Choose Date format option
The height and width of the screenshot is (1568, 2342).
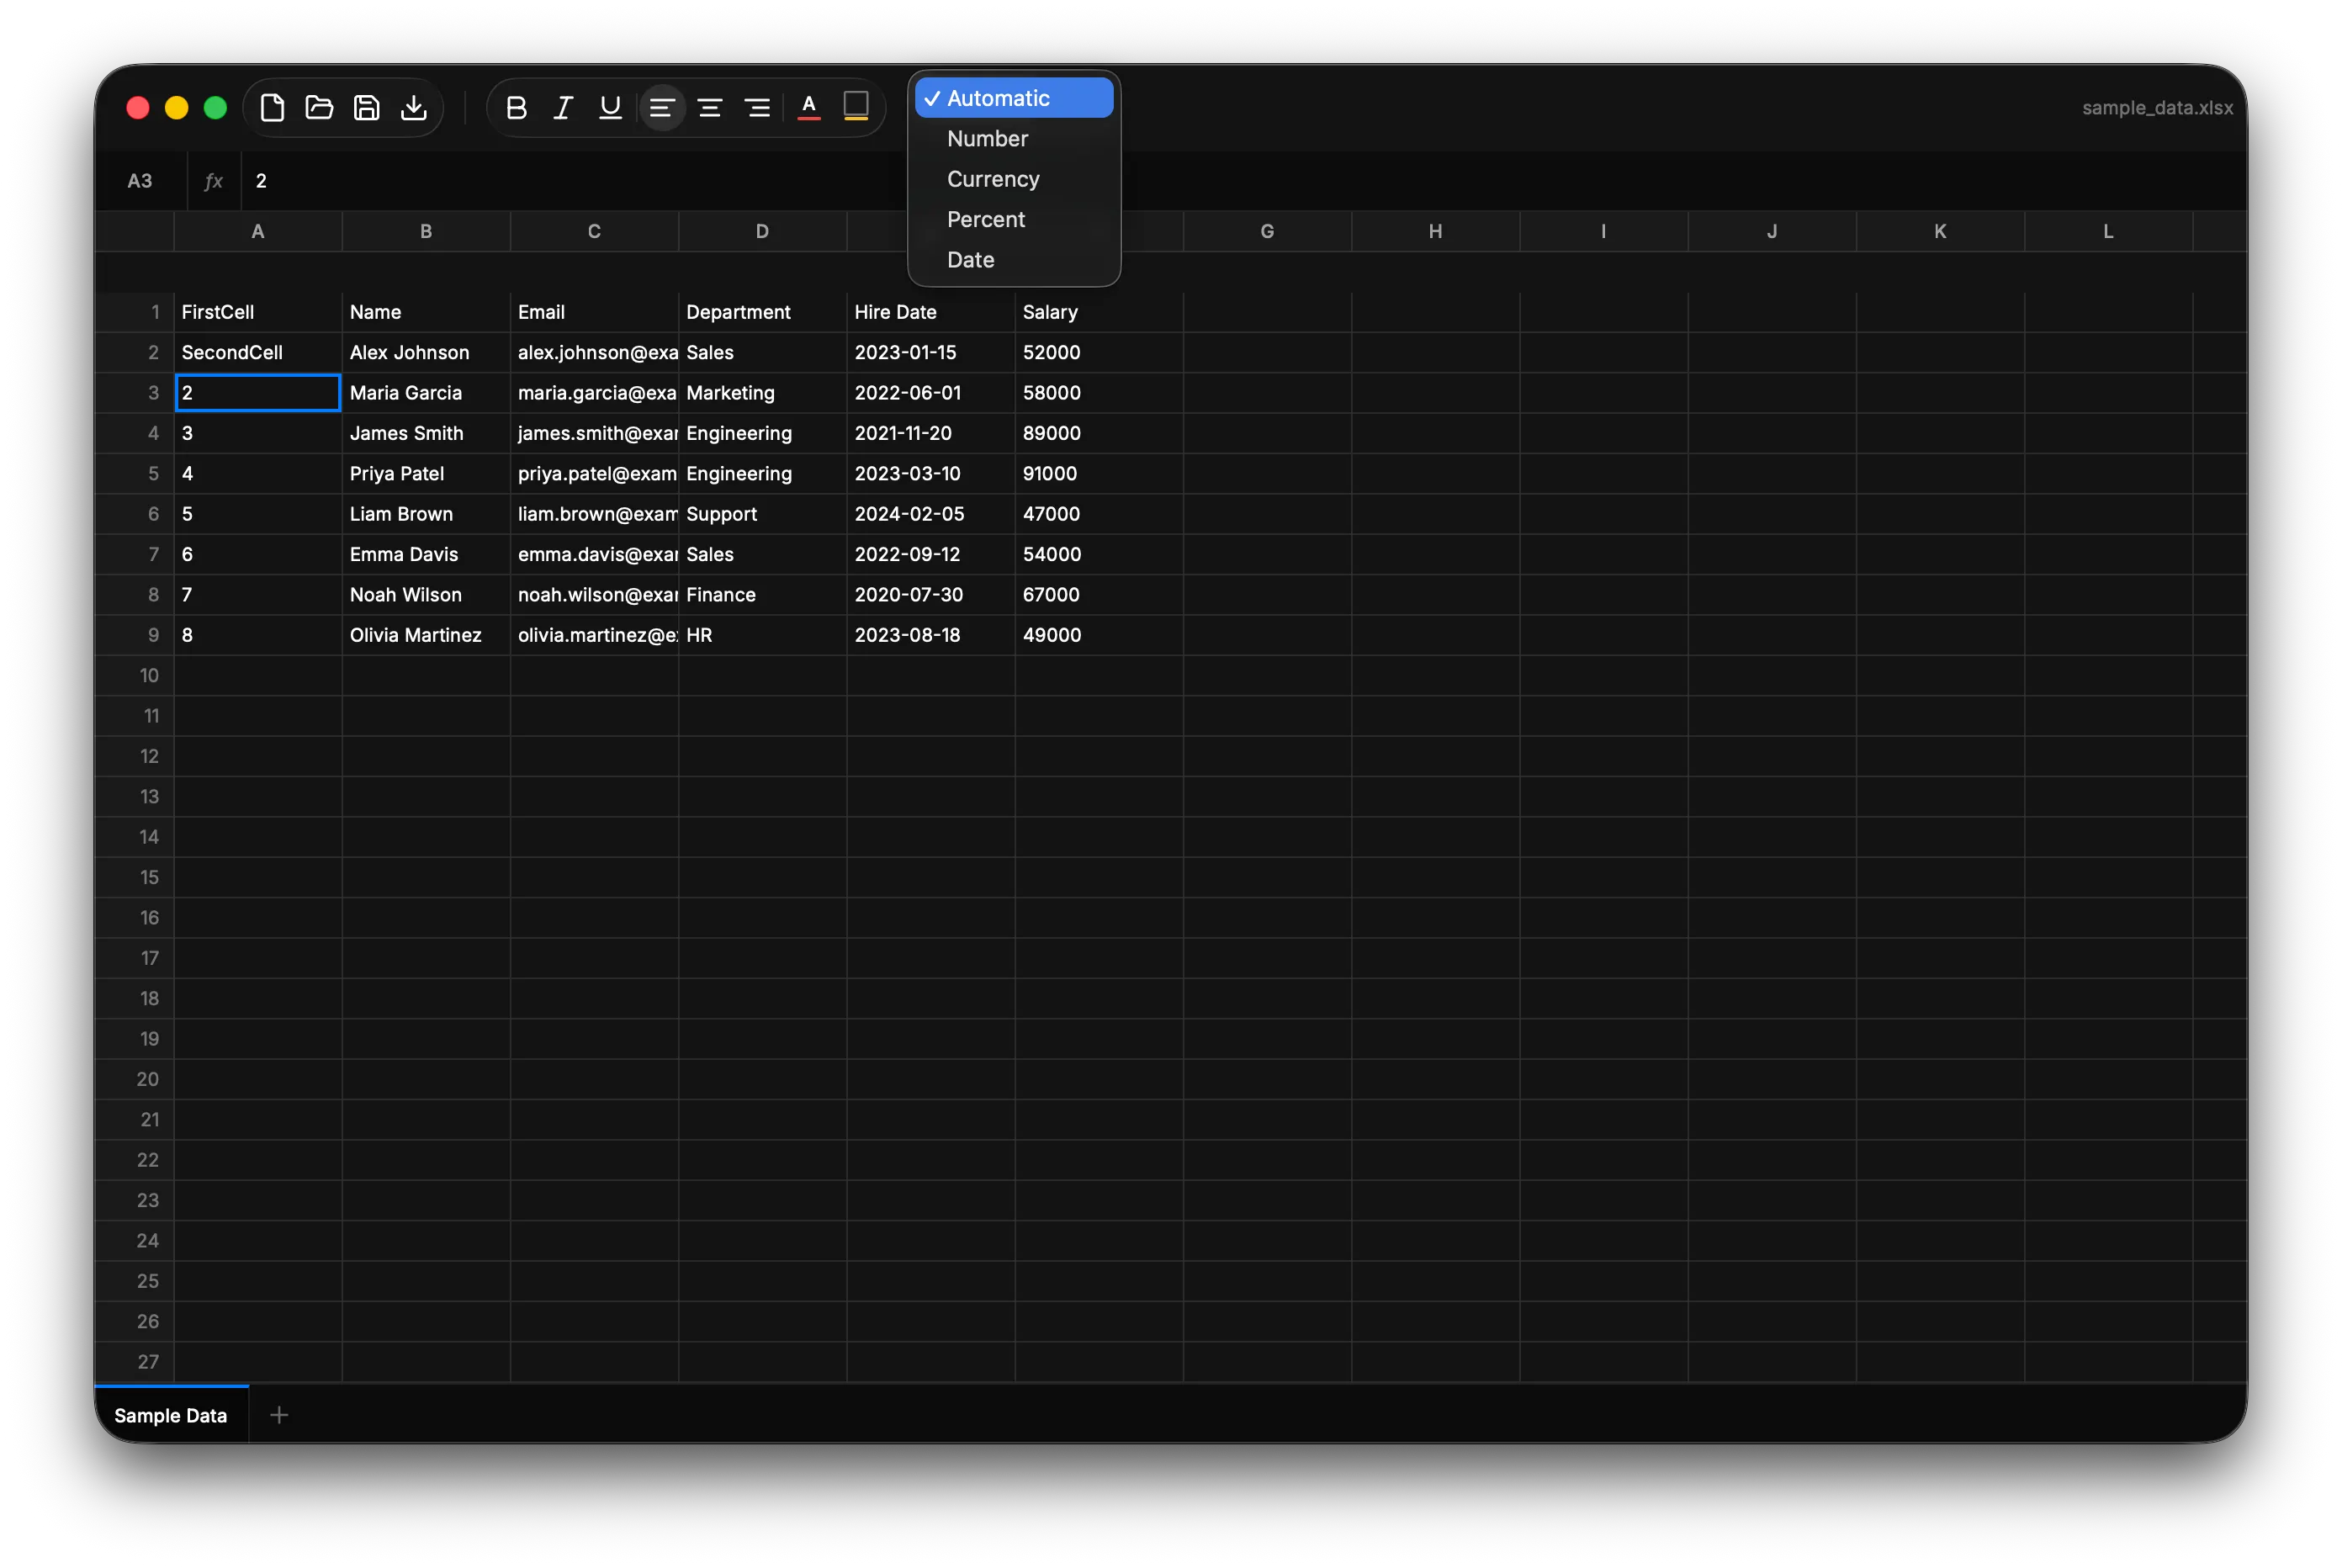click(x=1014, y=260)
